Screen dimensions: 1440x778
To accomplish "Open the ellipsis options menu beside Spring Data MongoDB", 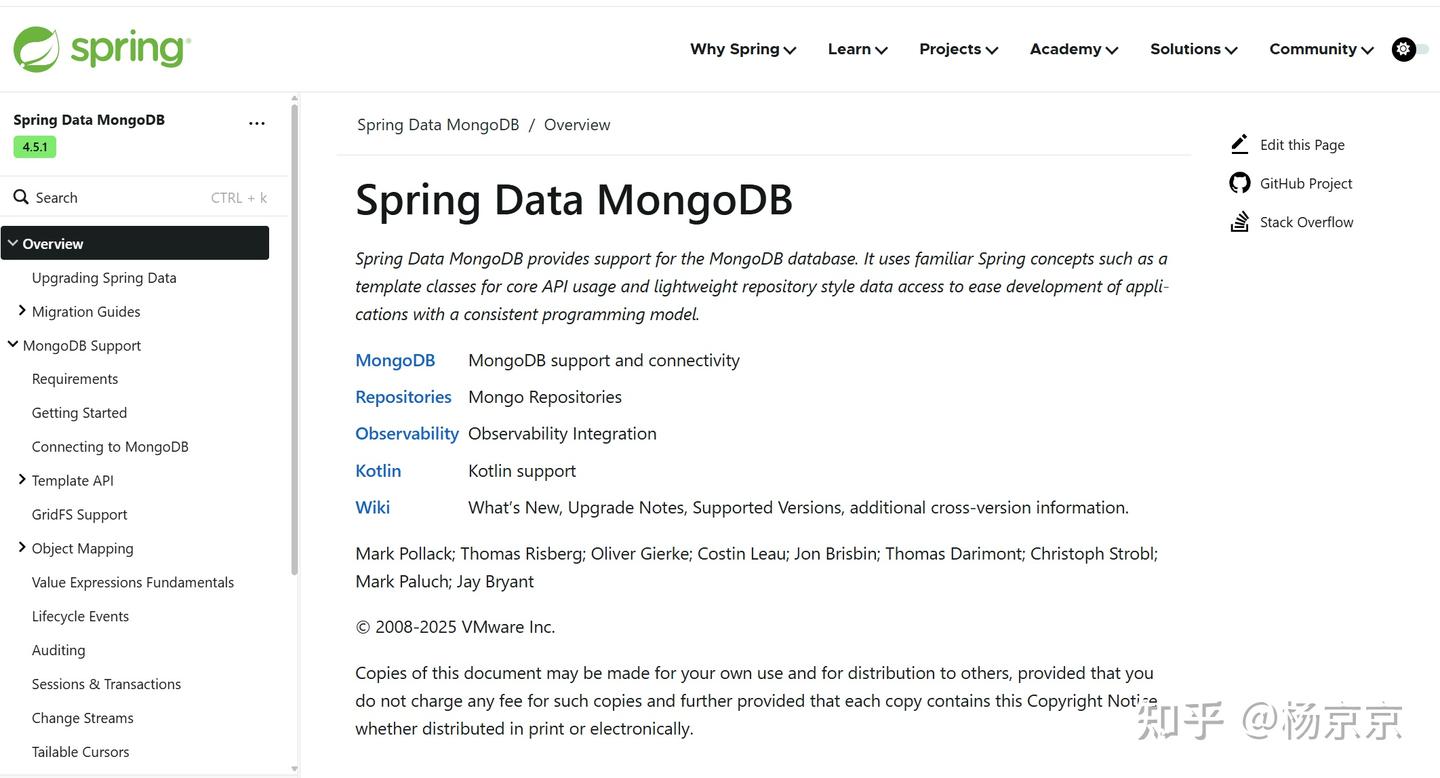I will [x=256, y=122].
